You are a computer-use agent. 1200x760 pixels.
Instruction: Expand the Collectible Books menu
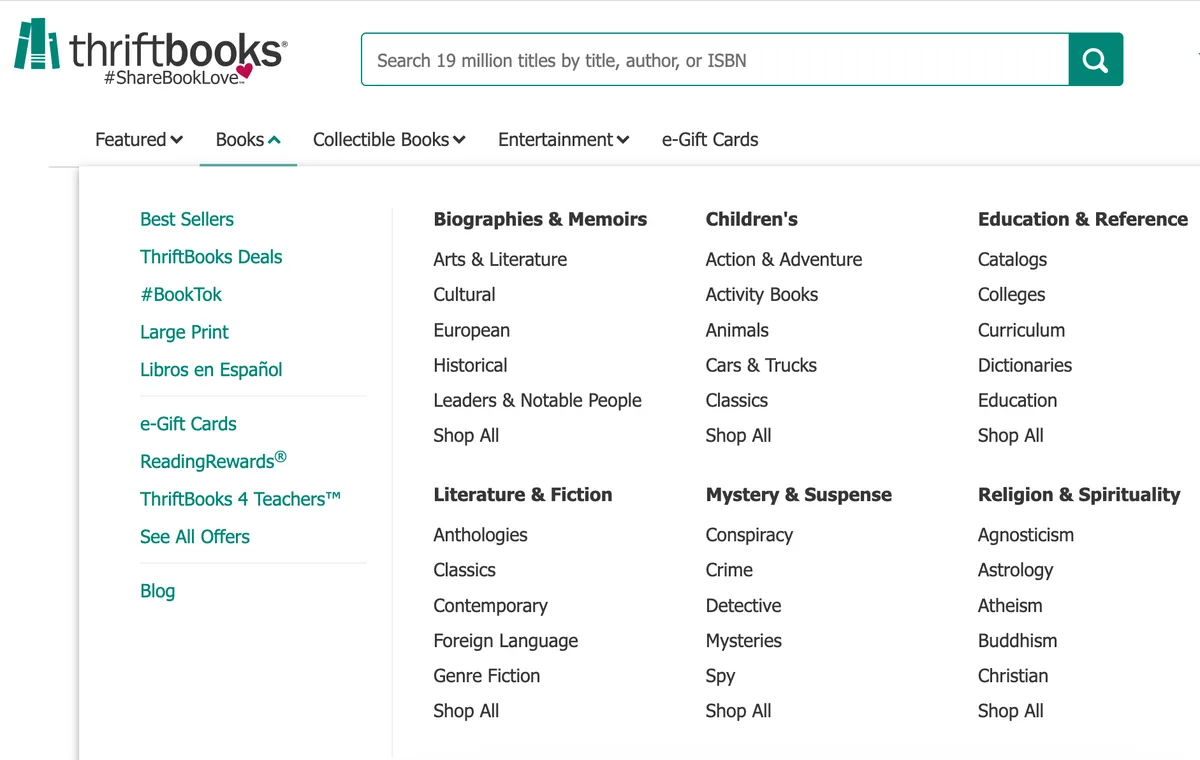pyautogui.click(x=389, y=140)
